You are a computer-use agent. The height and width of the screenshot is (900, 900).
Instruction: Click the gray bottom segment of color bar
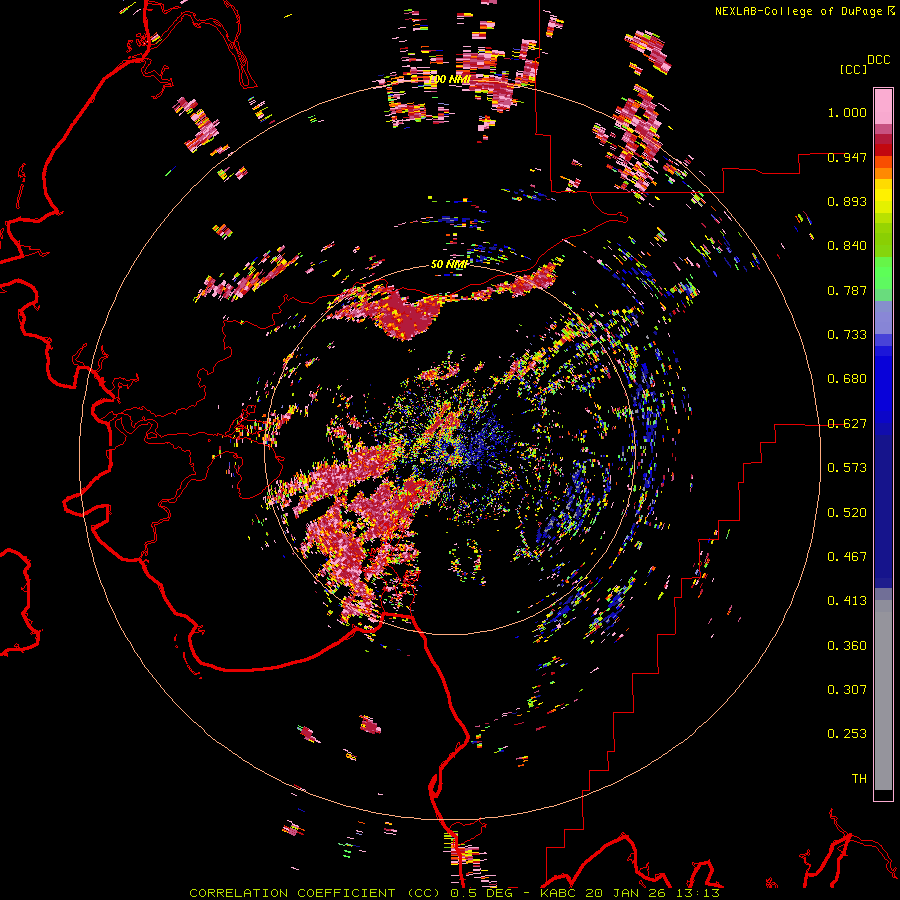pos(883,695)
